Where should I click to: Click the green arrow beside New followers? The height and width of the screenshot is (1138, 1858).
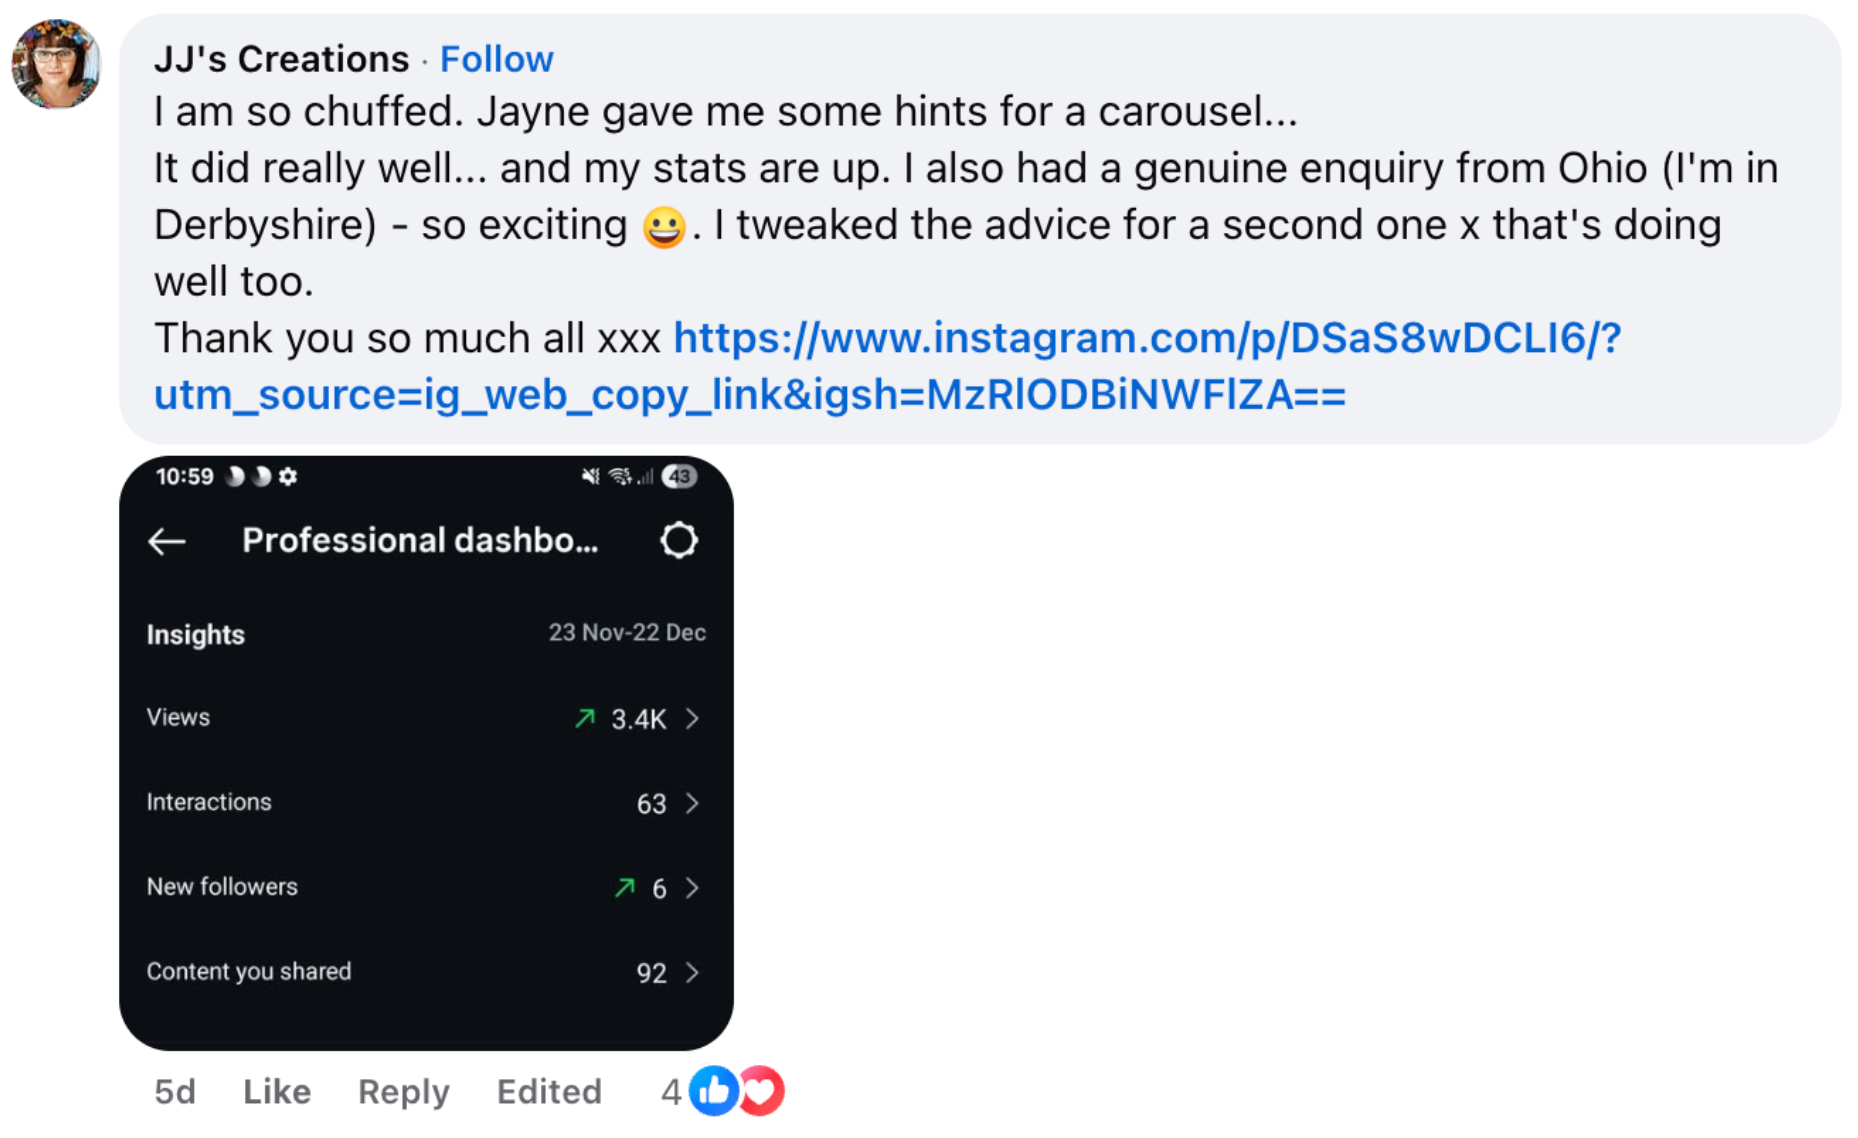pos(625,887)
